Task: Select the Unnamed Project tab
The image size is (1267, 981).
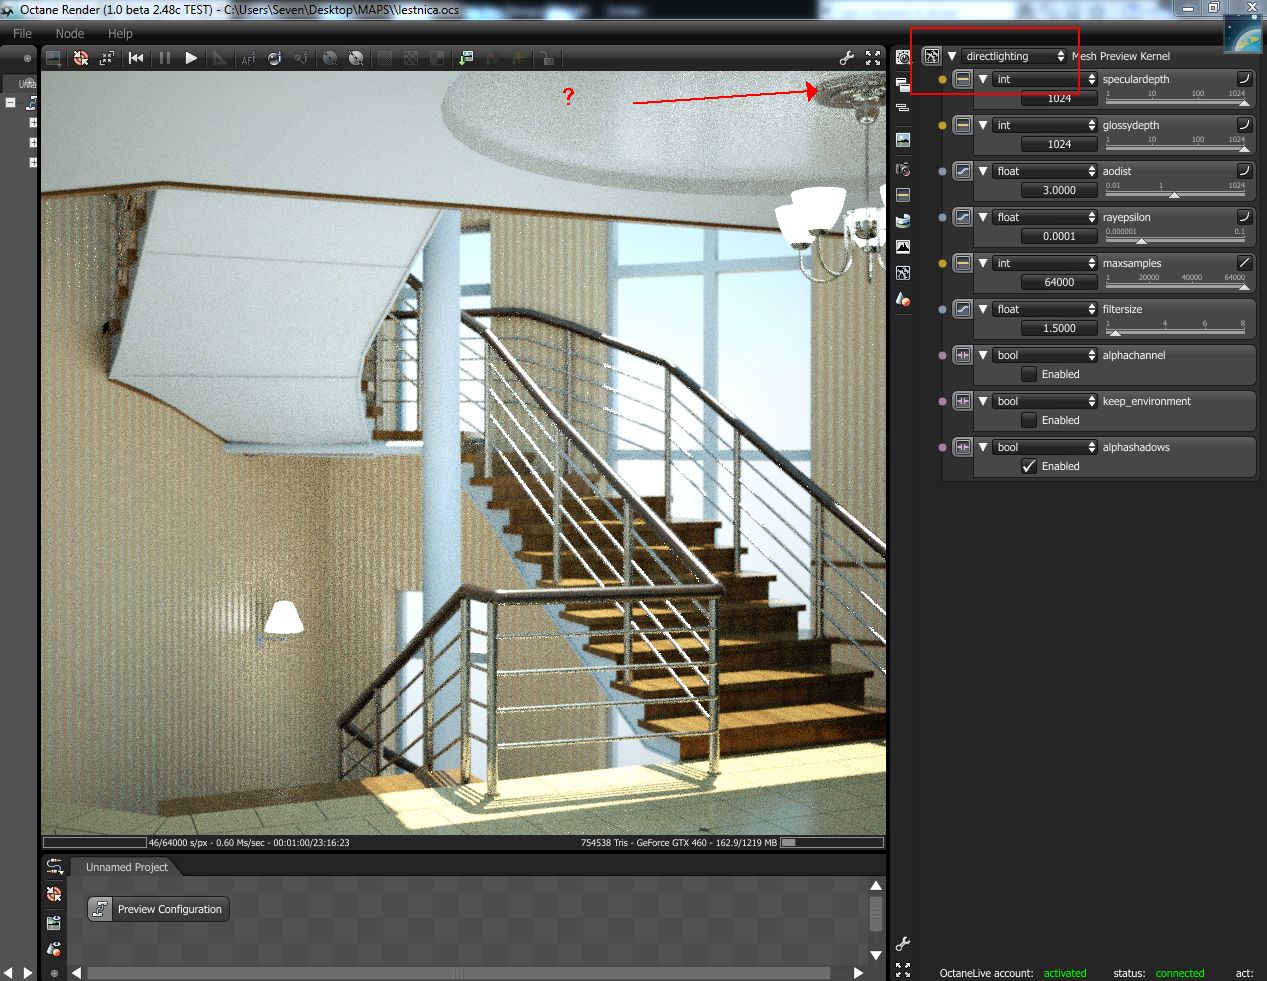Action: (127, 867)
